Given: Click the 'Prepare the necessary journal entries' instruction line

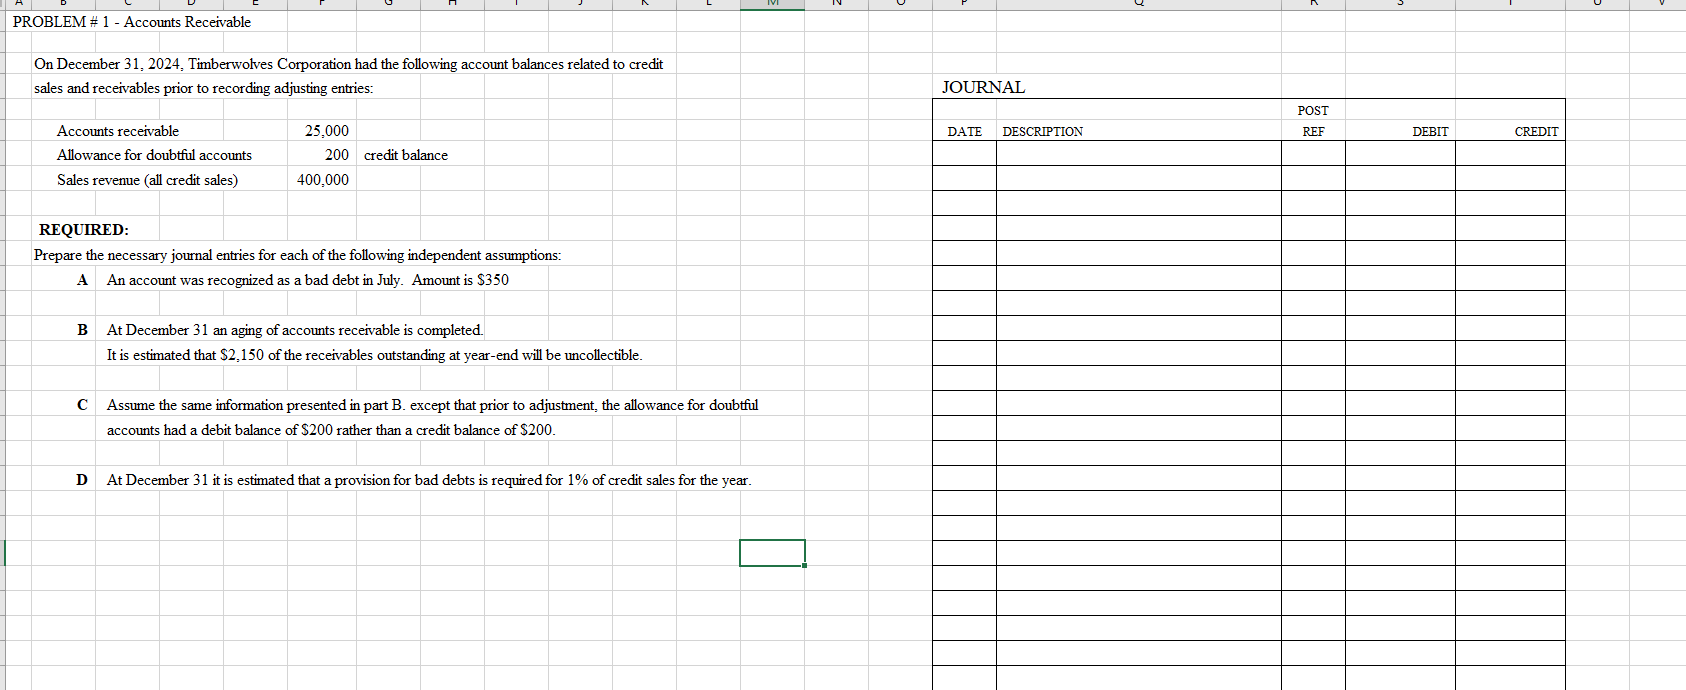Looking at the screenshot, I should (x=297, y=255).
